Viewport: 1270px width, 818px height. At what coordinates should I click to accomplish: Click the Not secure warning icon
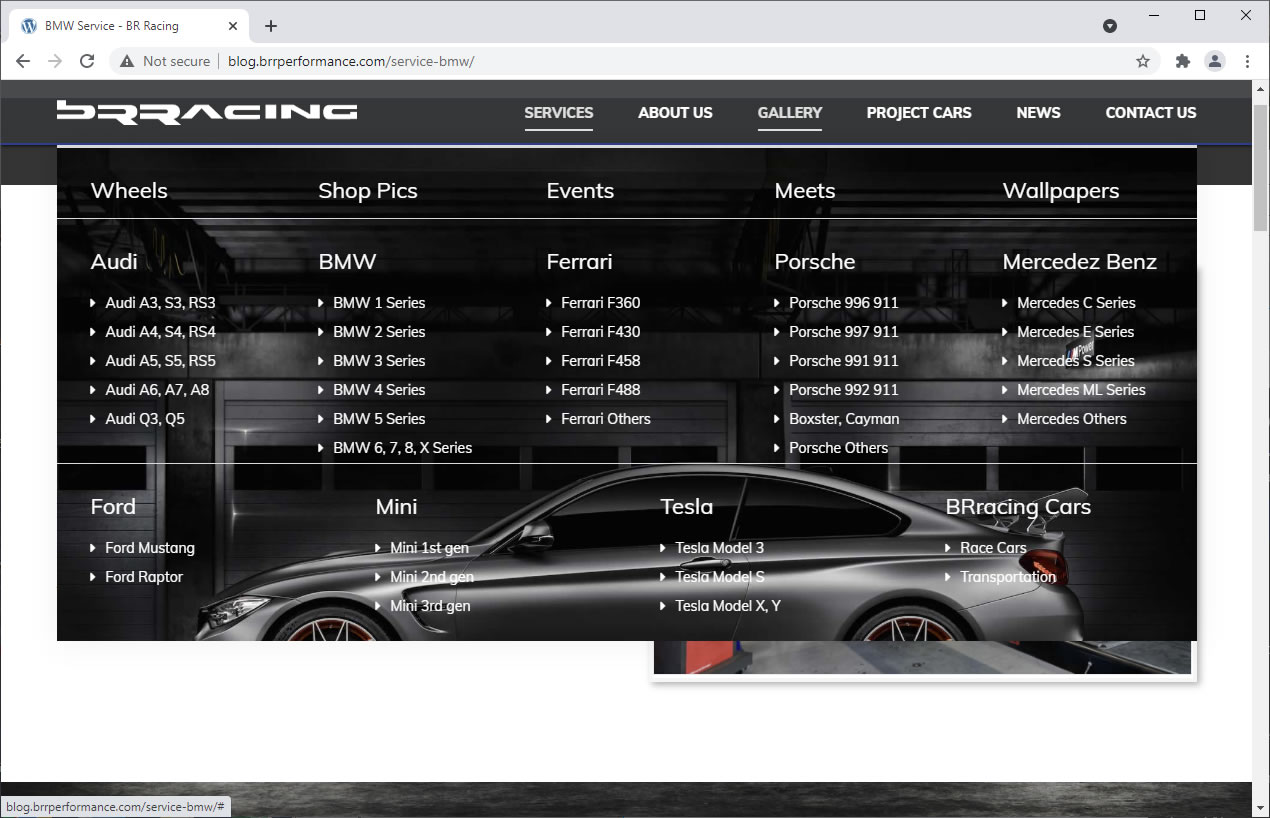tap(127, 61)
